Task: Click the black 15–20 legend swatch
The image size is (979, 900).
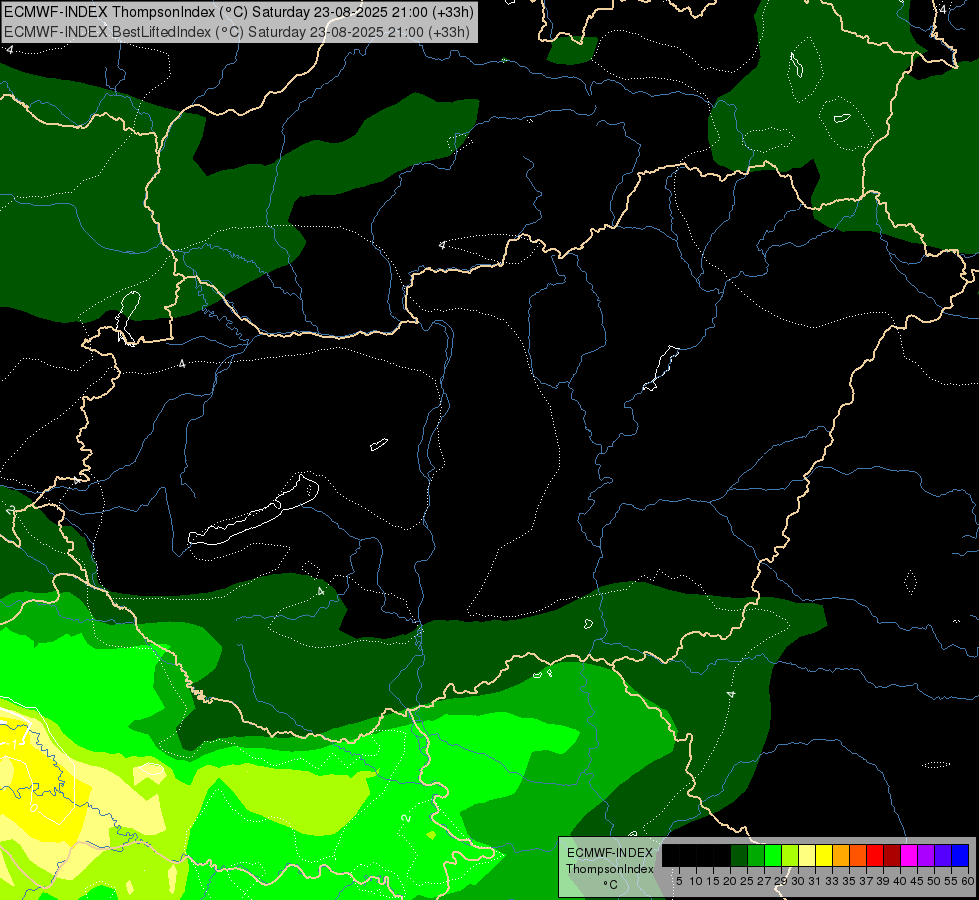Action: coord(722,855)
